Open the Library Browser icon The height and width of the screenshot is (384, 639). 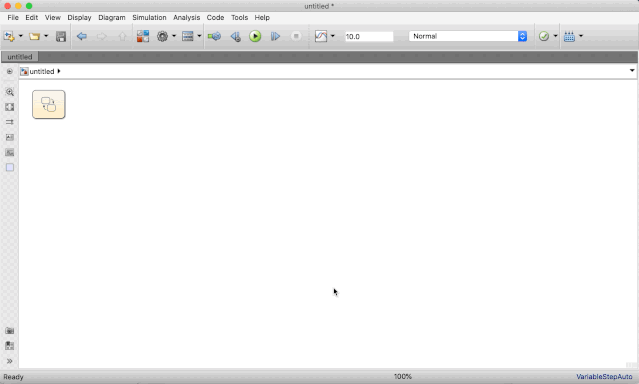click(x=143, y=36)
